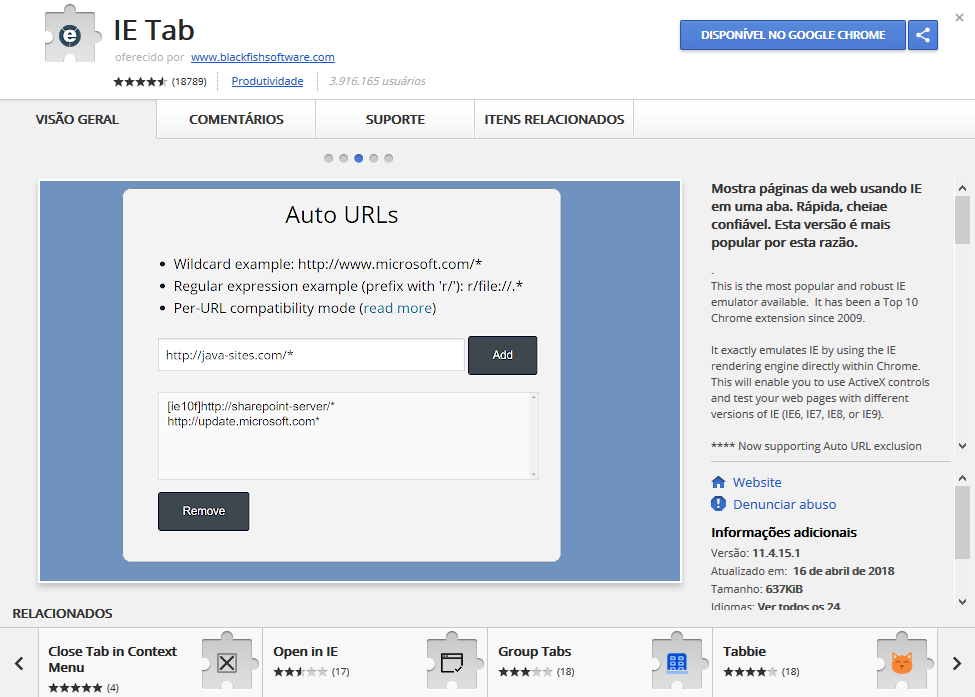Click Ver todos os 24 languages link
This screenshot has width=975, height=697.
(798, 606)
